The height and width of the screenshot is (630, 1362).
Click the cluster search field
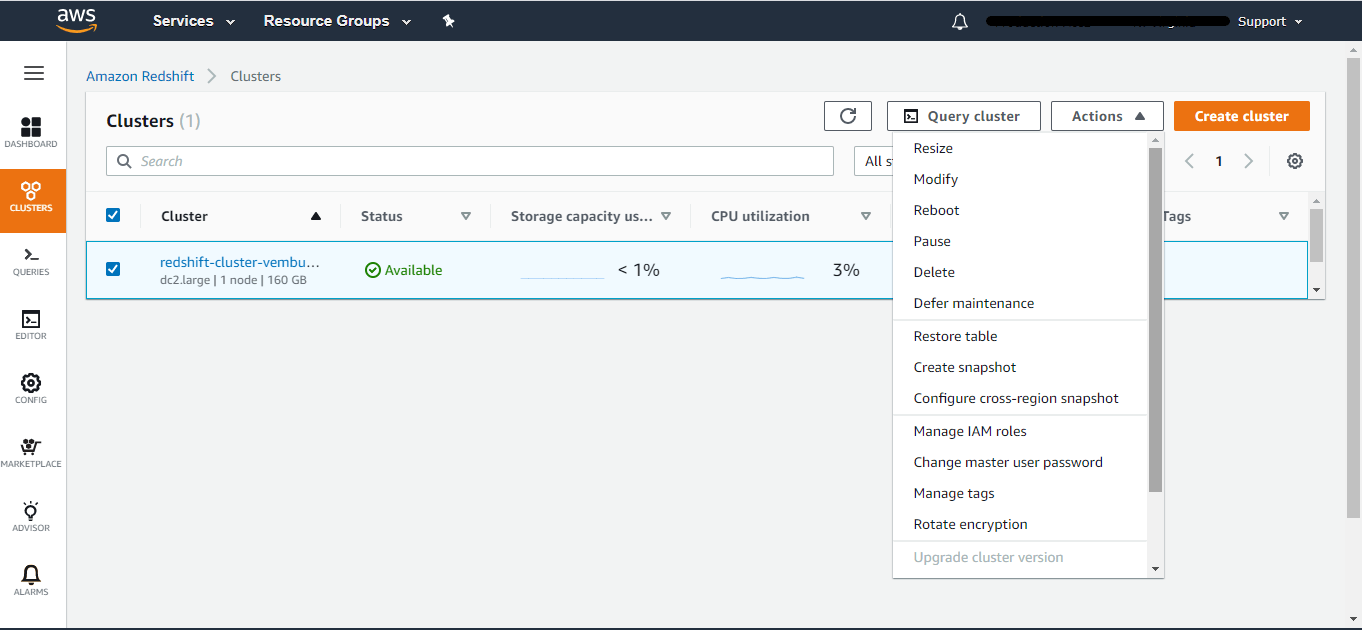470,161
